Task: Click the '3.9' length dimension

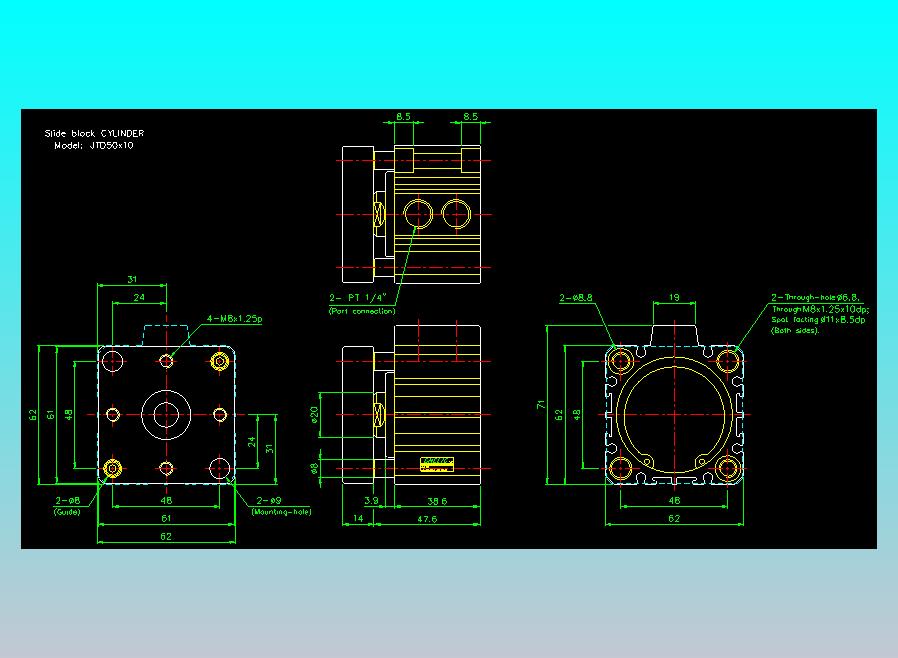Action: click(x=372, y=501)
